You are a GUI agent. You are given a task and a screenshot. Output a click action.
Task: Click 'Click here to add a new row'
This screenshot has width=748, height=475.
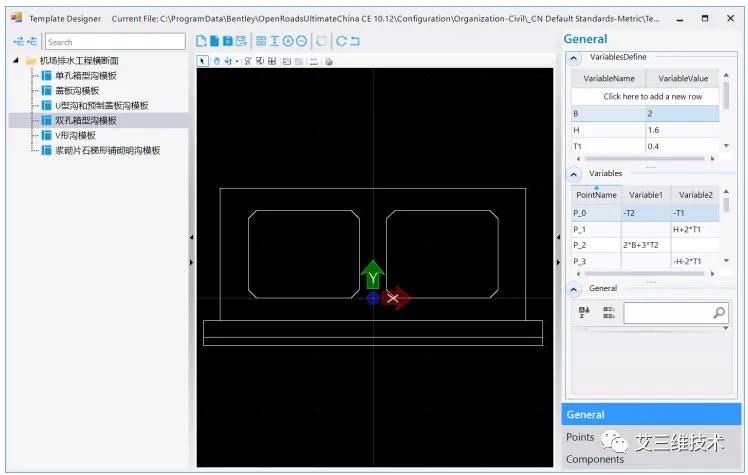click(652, 96)
